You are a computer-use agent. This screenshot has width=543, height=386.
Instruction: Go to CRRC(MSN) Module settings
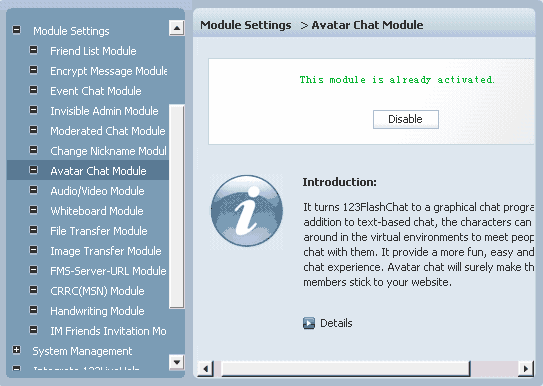click(97, 291)
